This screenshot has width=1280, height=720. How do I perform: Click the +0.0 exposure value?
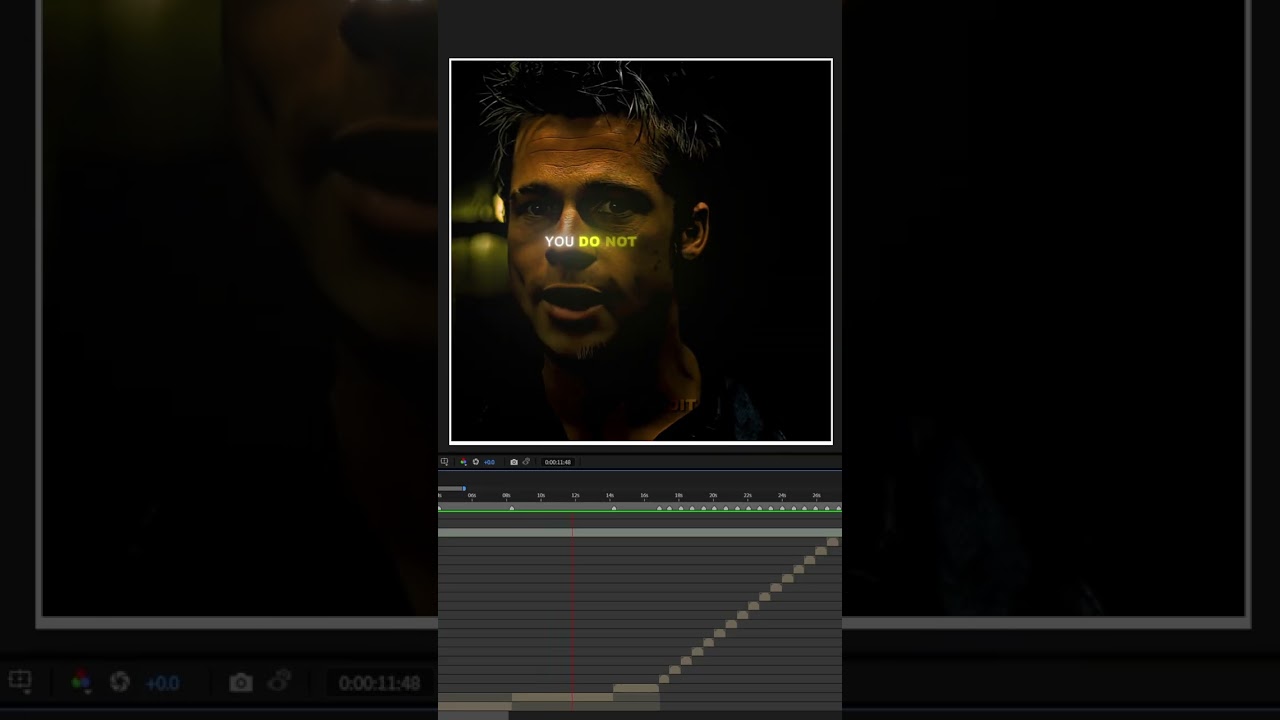[489, 462]
